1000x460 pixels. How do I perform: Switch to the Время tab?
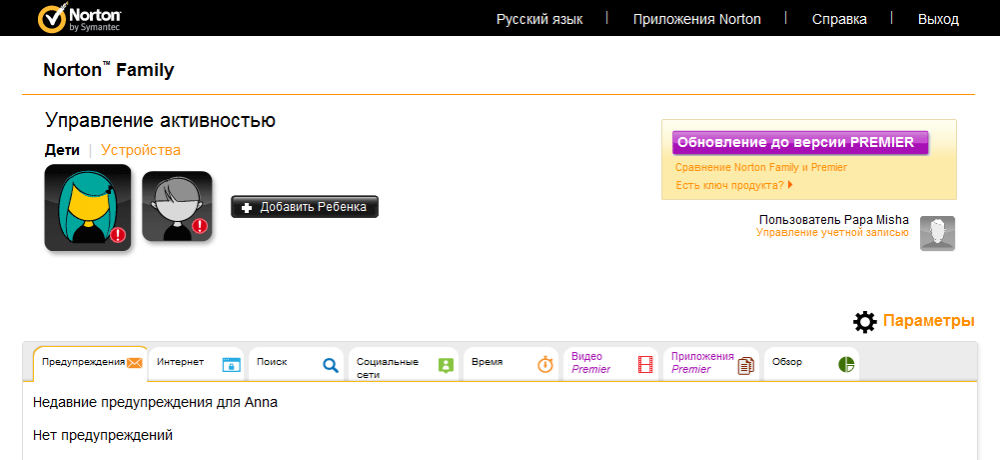tap(510, 364)
